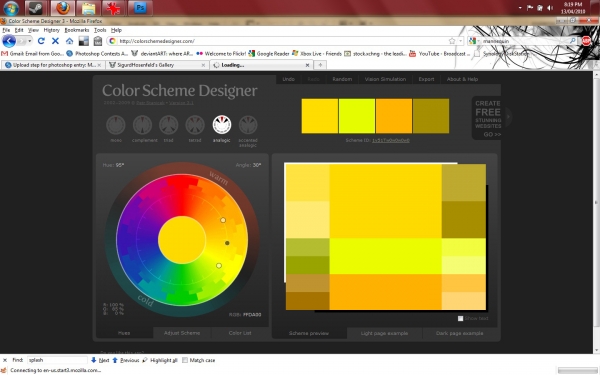Find next match arrow button
The image size is (600, 375).
[100, 360]
